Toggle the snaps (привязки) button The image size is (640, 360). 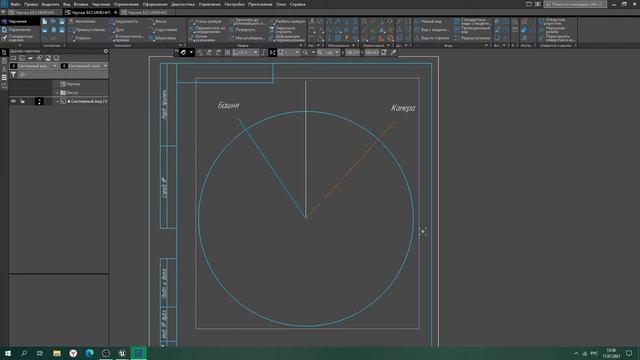tap(183, 52)
